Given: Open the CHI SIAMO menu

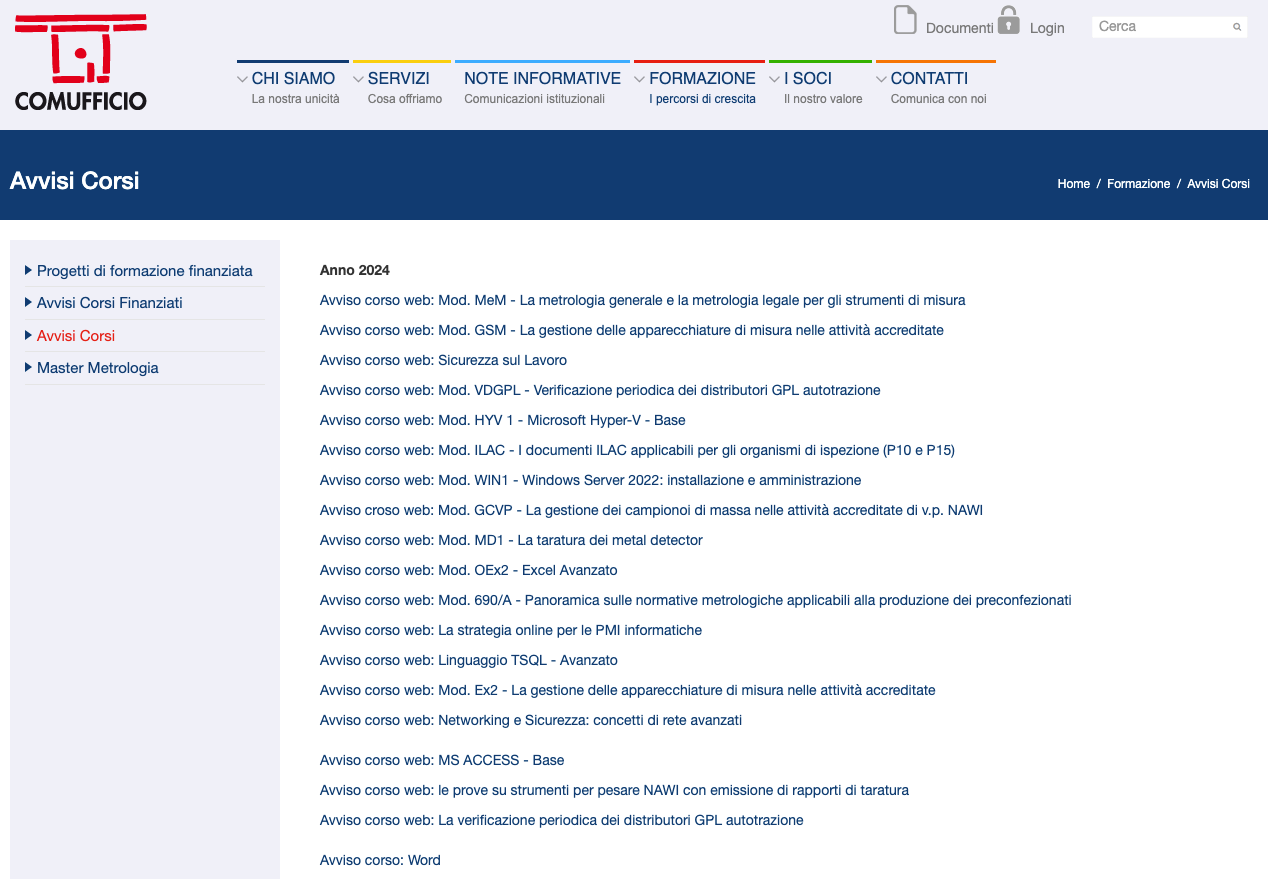Looking at the screenshot, I should click(x=293, y=78).
